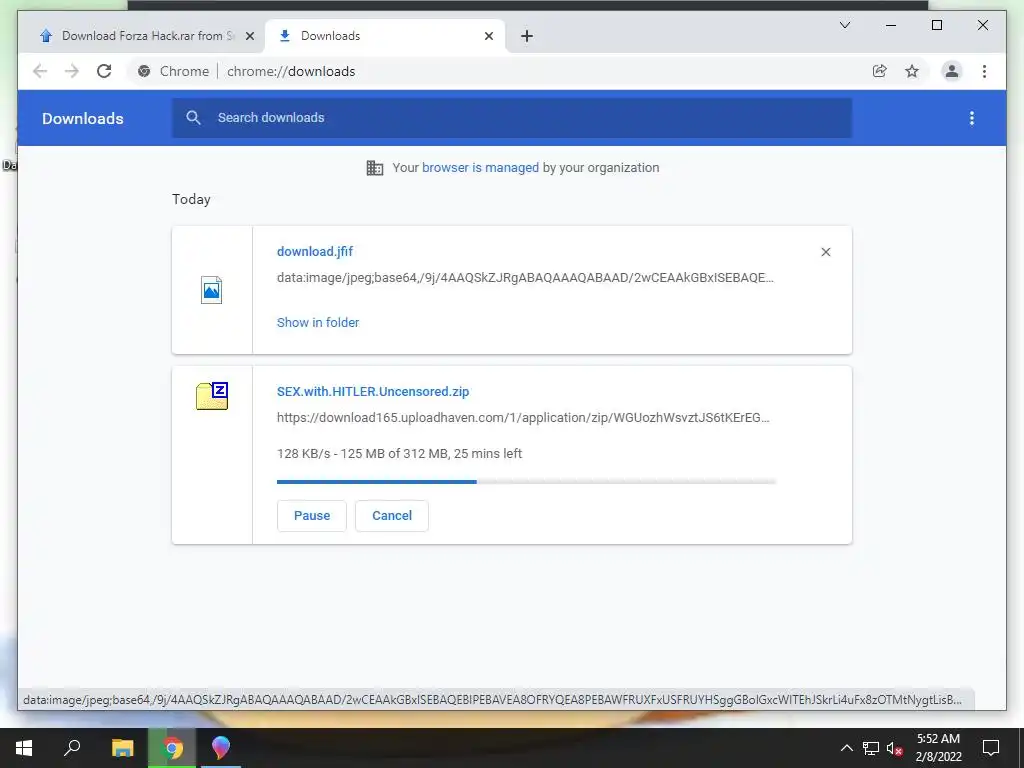Click the uploadhaven.com source URL text
This screenshot has height=768, width=1024.
(x=523, y=417)
